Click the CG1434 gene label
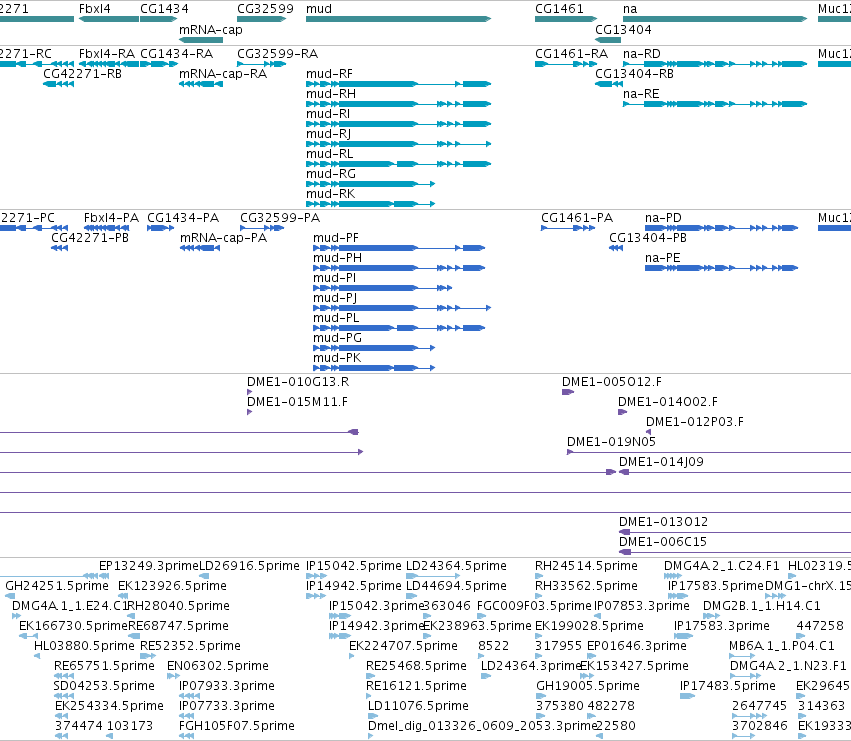The height and width of the screenshot is (741, 851). [164, 9]
